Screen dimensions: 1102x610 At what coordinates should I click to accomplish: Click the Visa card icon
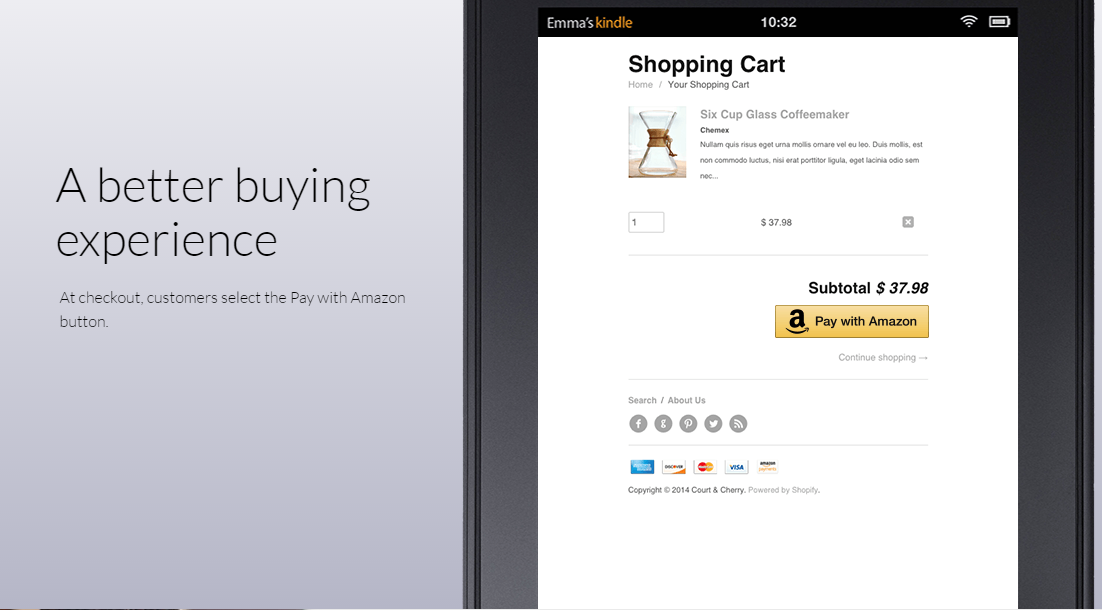[x=737, y=467]
